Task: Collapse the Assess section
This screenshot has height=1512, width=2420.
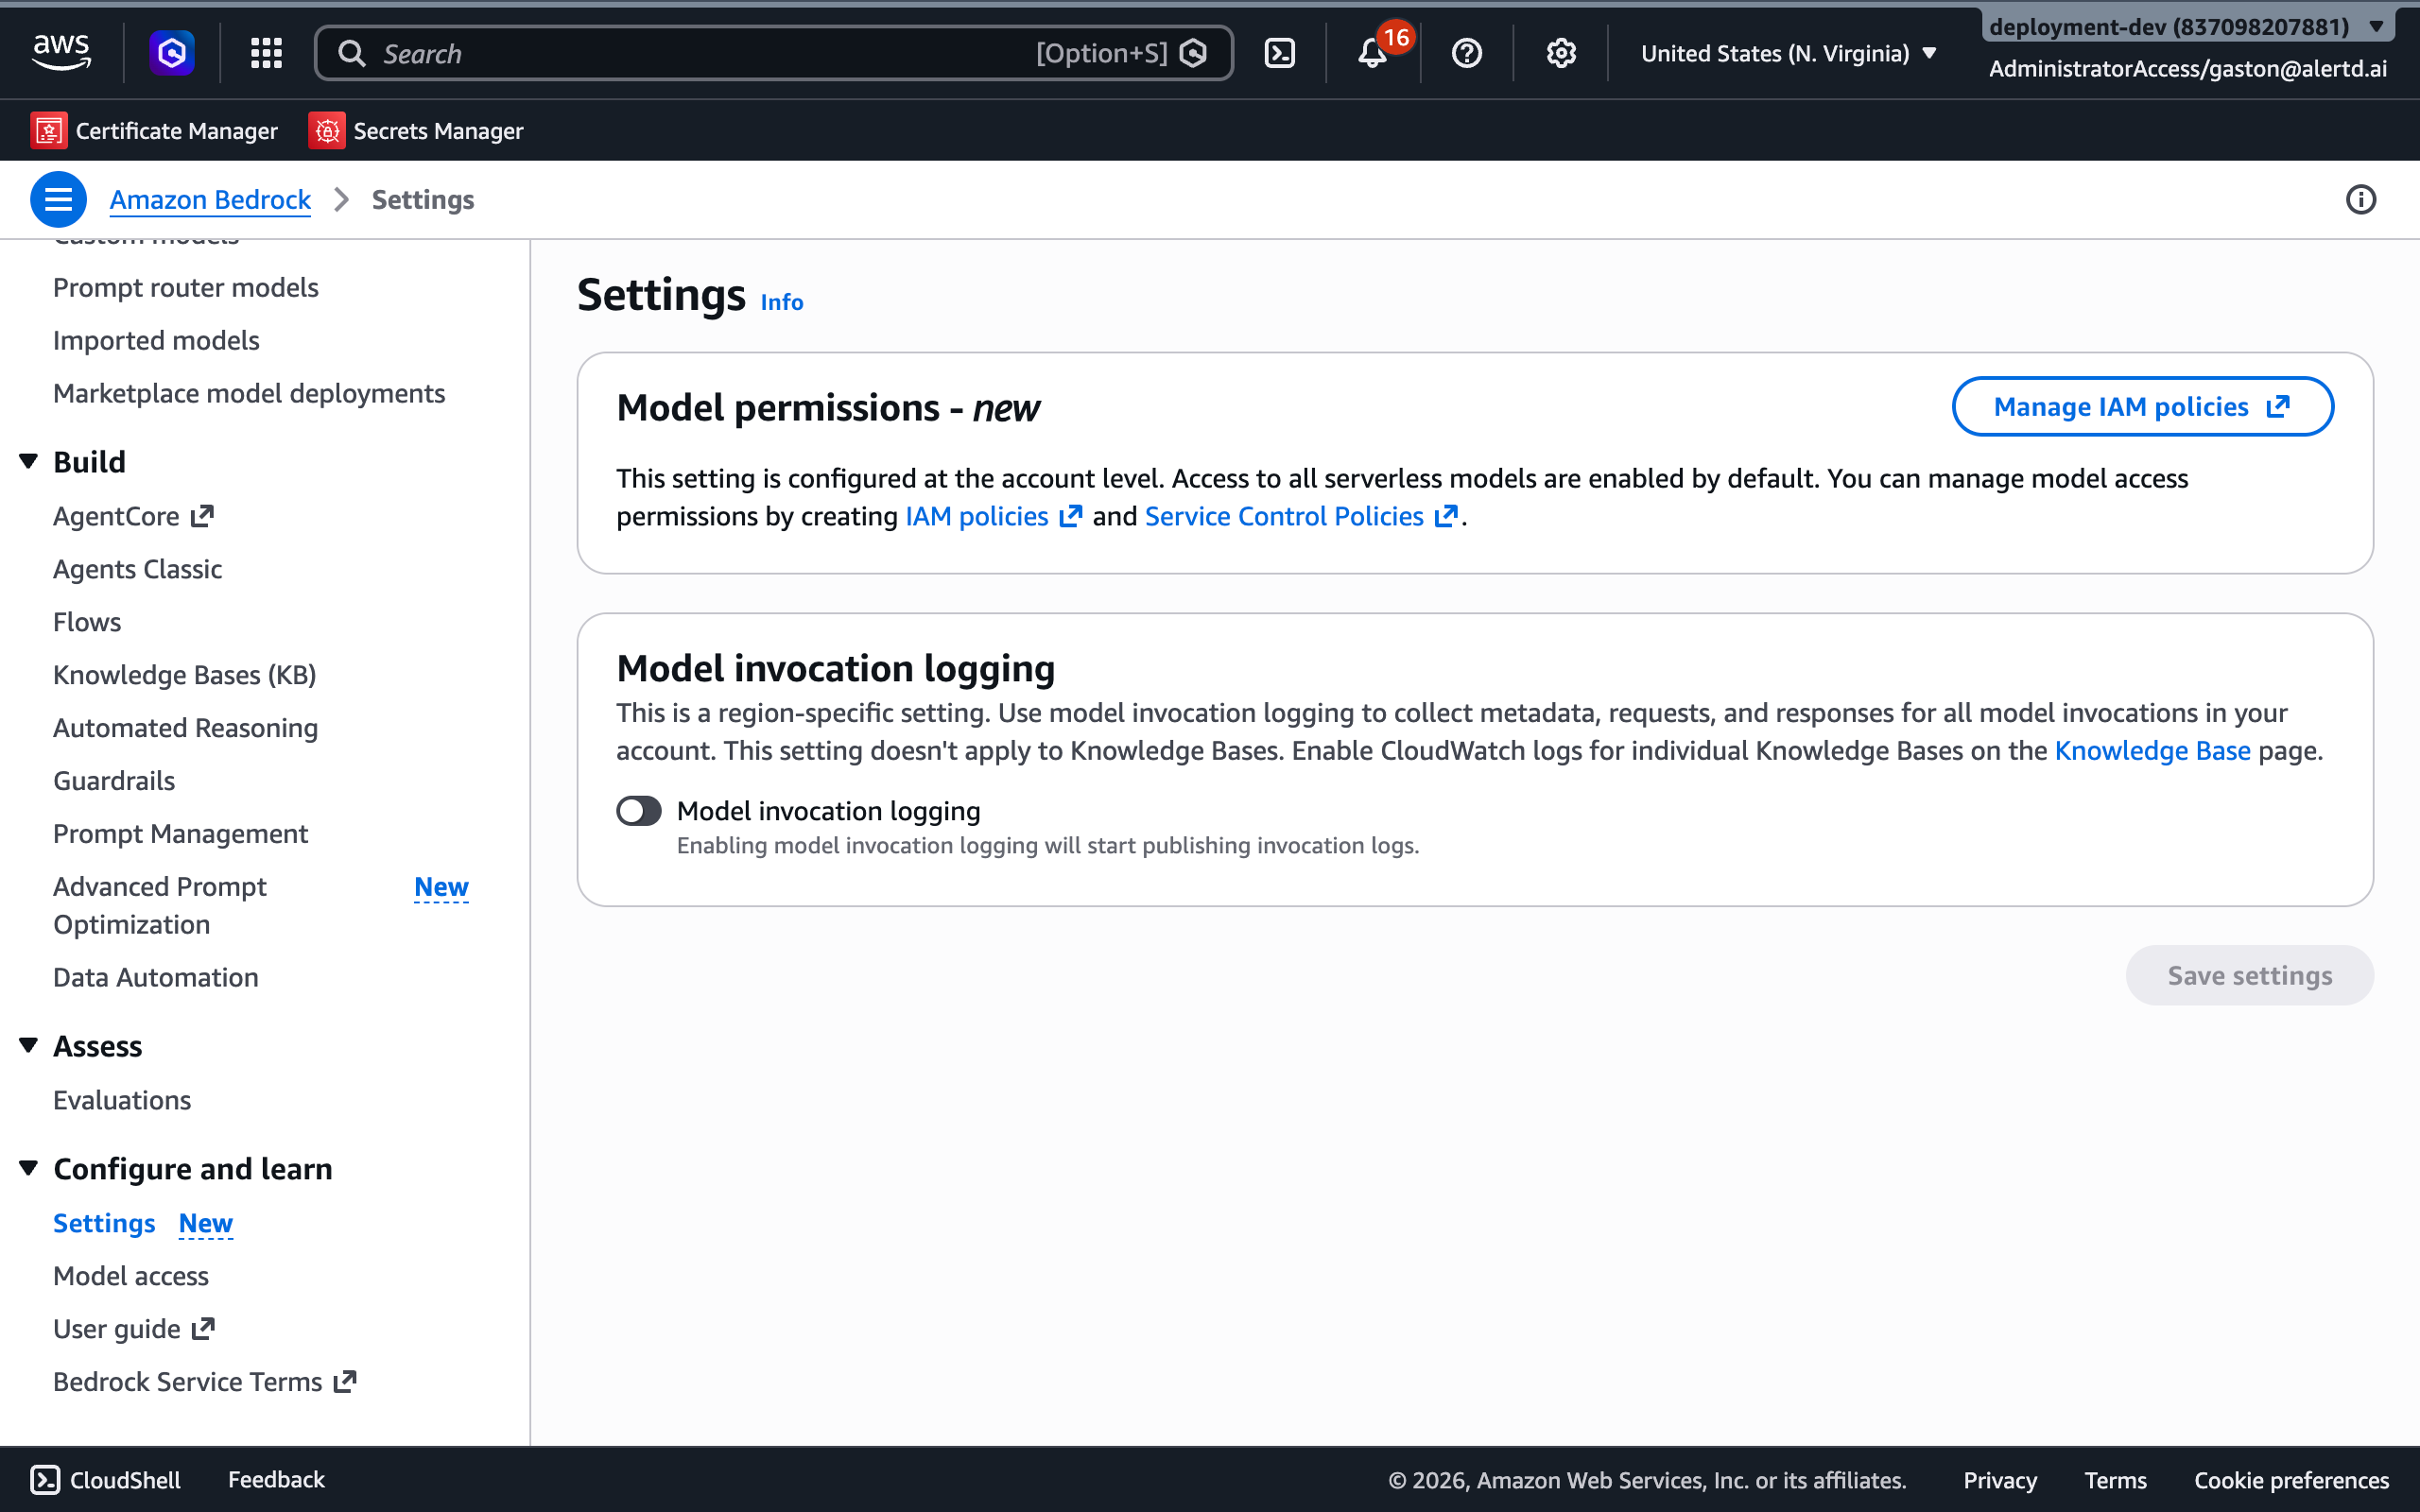Action: click(29, 1046)
